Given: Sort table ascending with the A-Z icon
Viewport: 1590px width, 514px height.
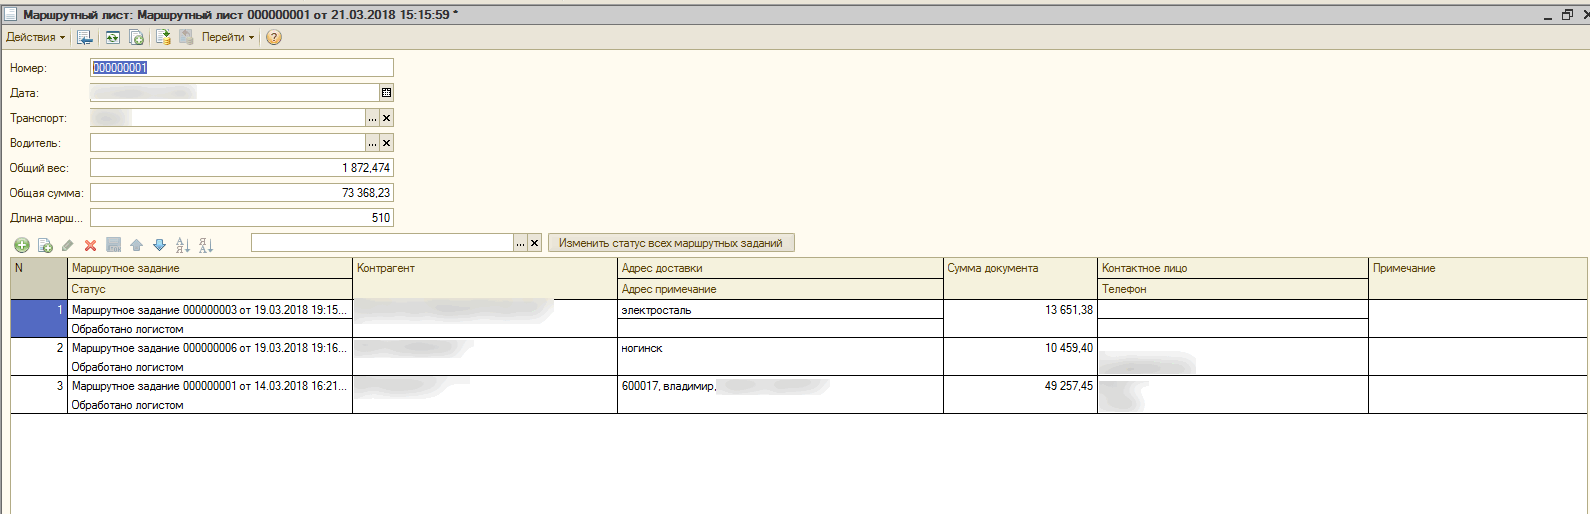Looking at the screenshot, I should (183, 245).
